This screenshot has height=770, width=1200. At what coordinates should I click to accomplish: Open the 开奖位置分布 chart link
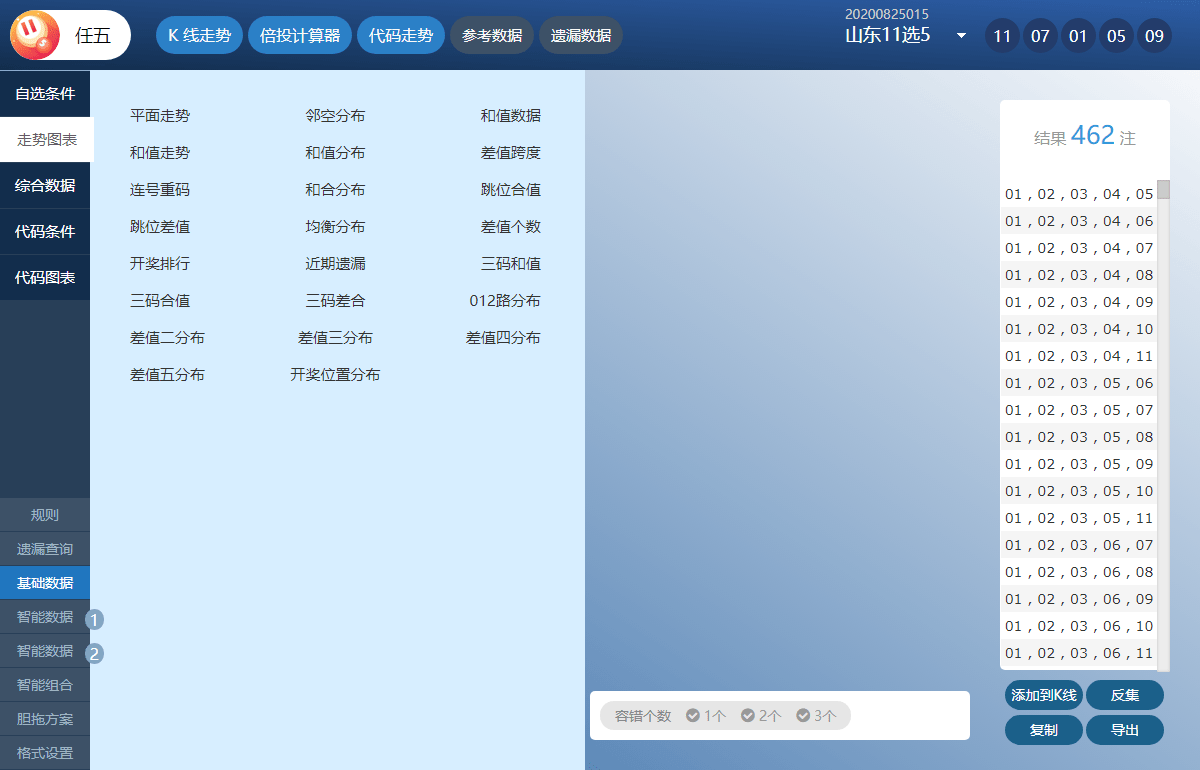point(335,375)
